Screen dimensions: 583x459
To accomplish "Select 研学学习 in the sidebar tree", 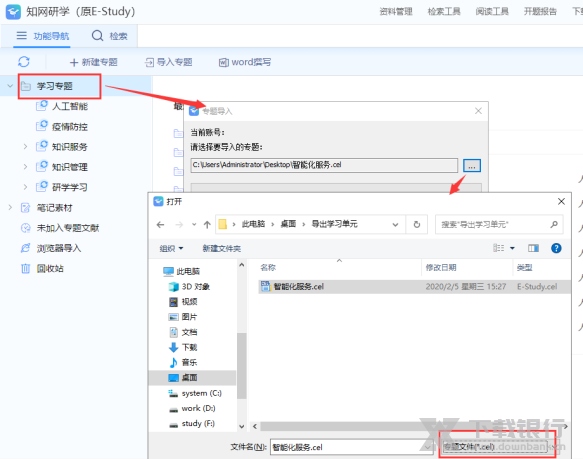I will coord(70,187).
